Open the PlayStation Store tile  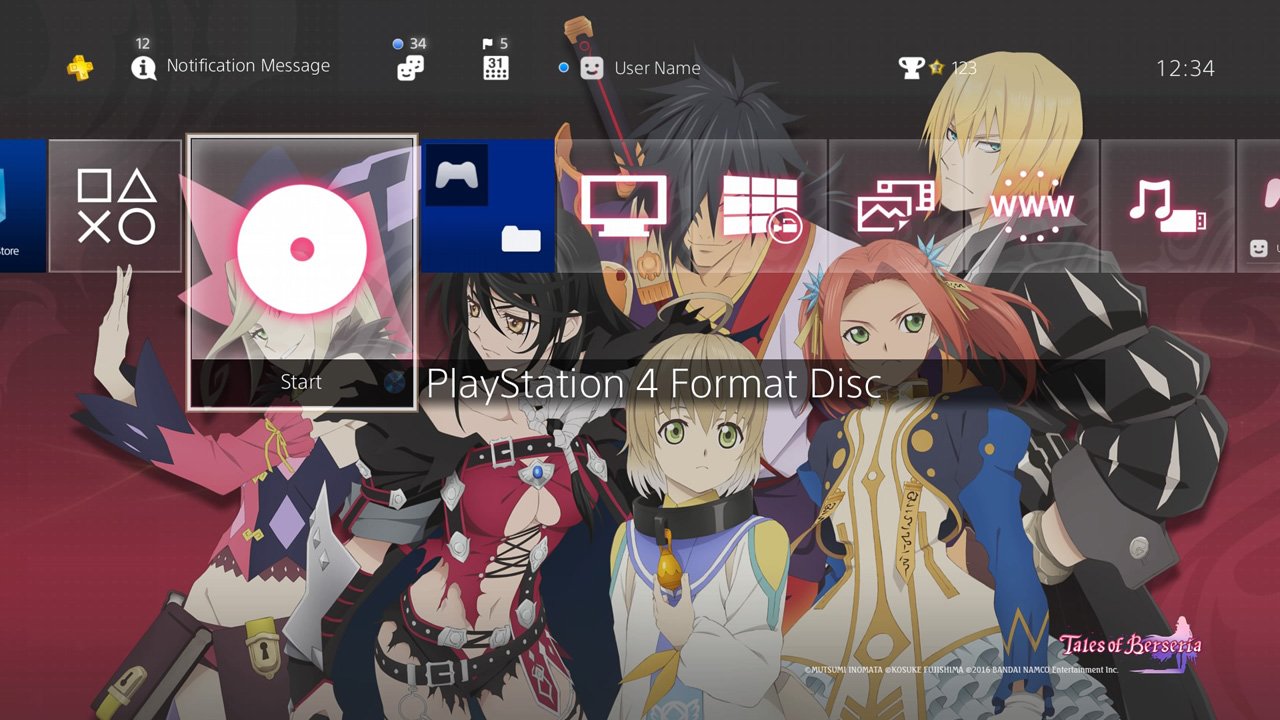[22, 206]
